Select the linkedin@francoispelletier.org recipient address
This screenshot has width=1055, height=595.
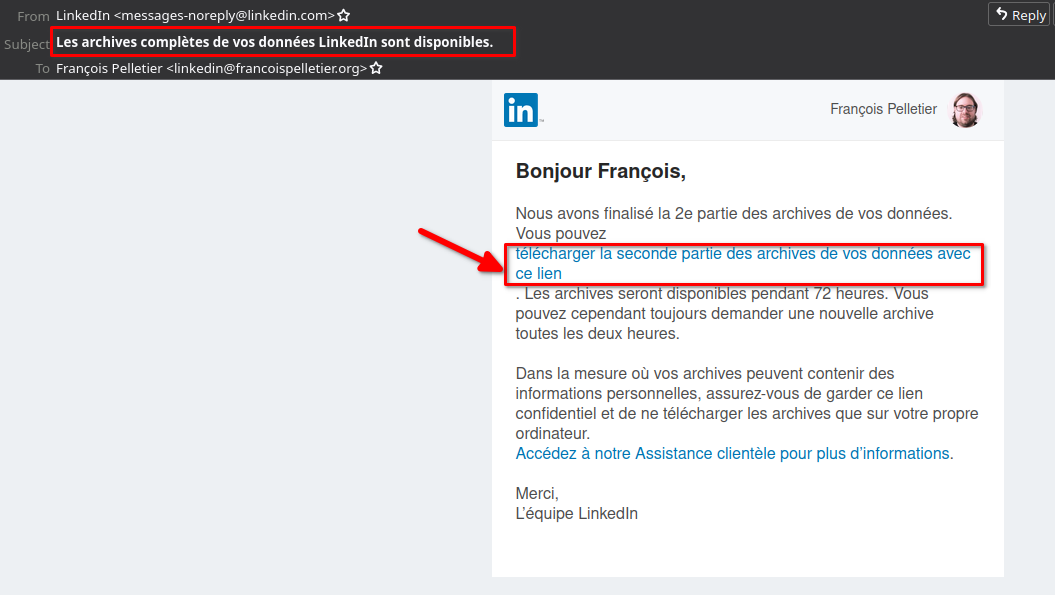click(266, 68)
